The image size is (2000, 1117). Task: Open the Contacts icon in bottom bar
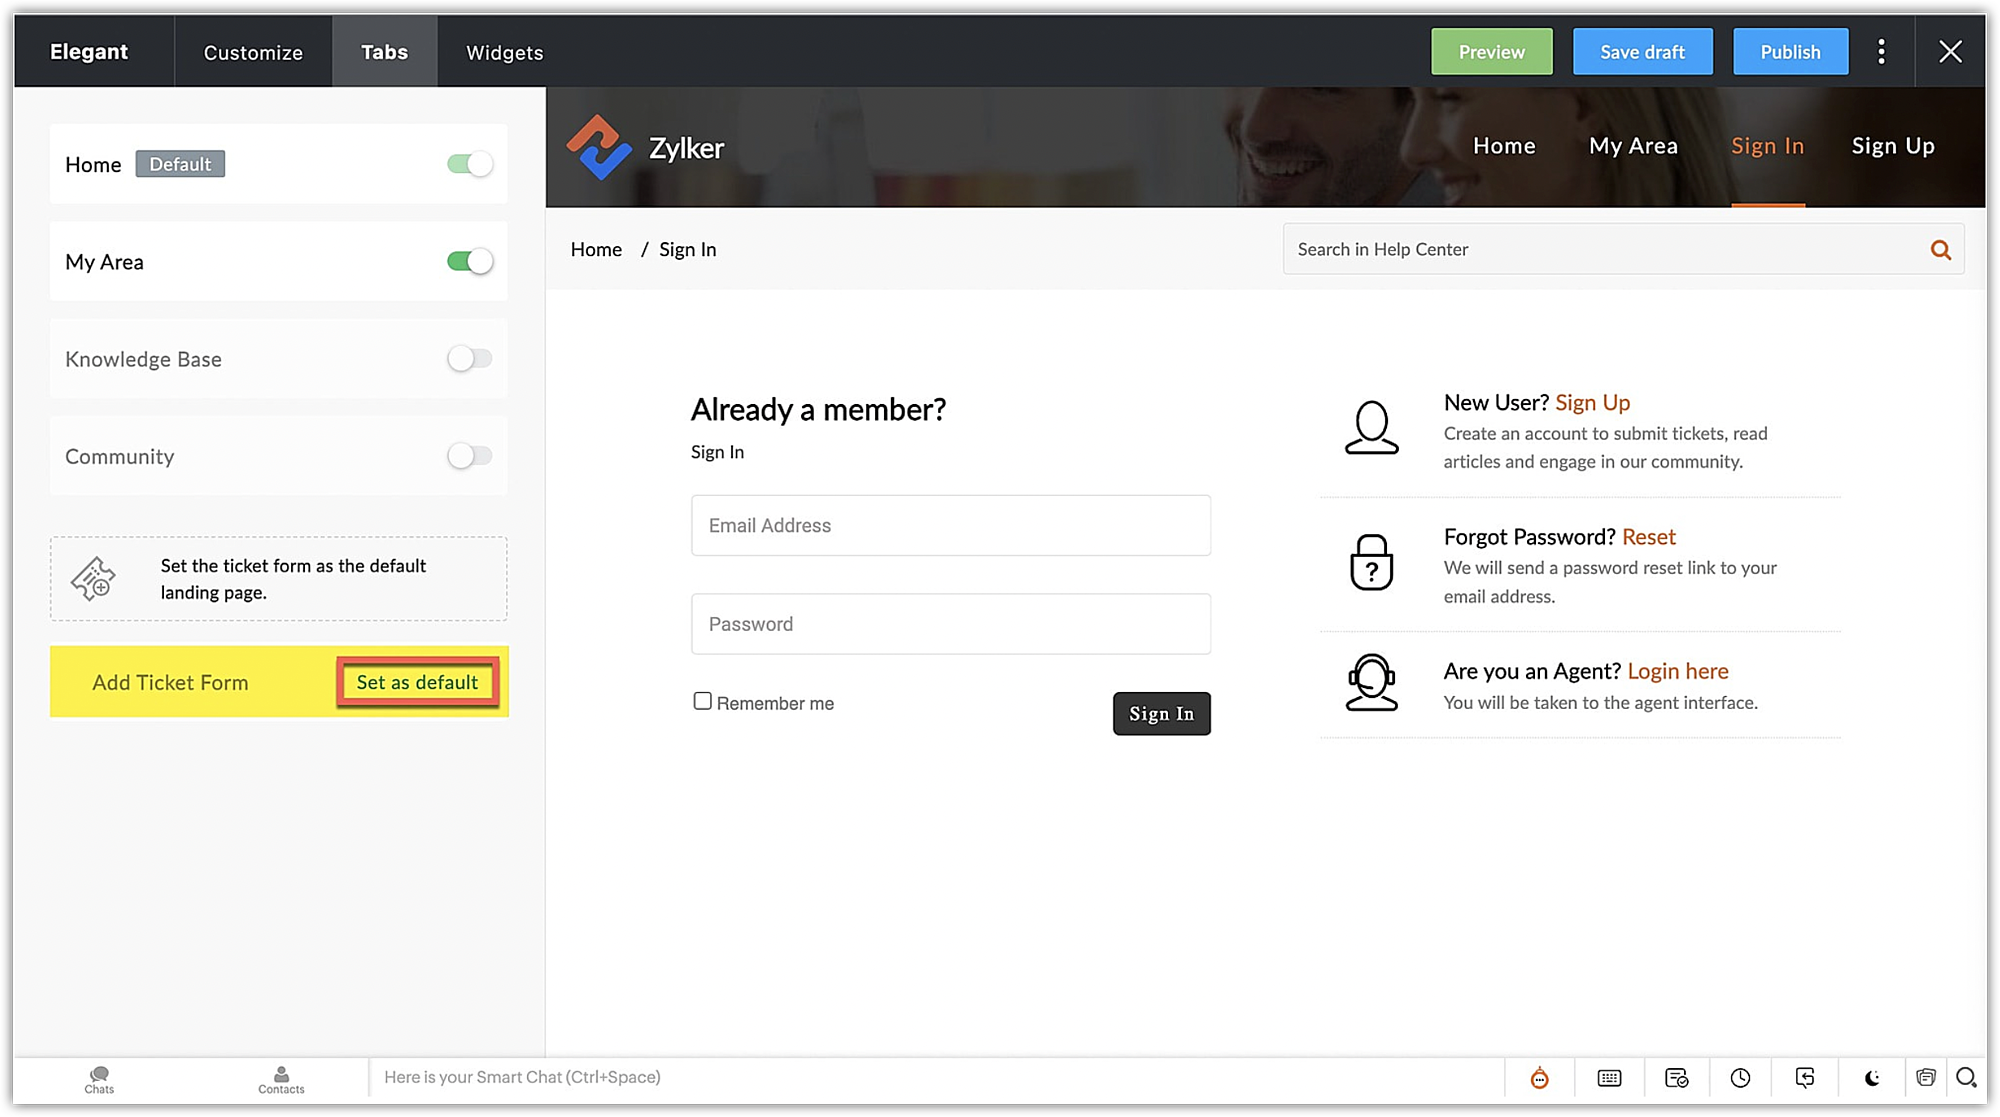(281, 1079)
